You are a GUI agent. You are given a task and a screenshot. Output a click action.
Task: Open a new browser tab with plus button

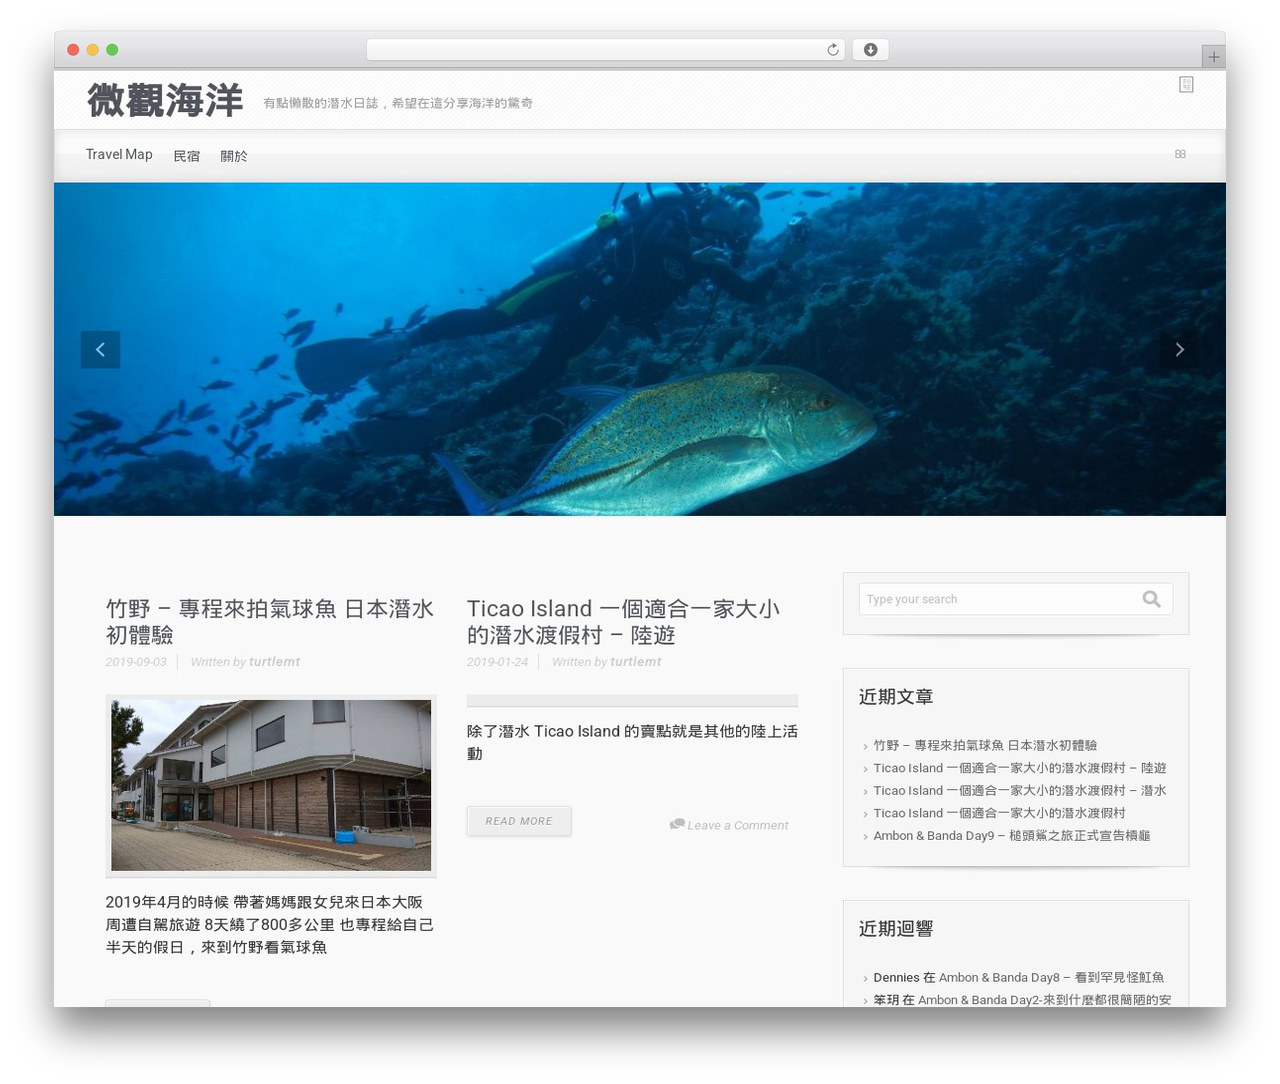1213,57
